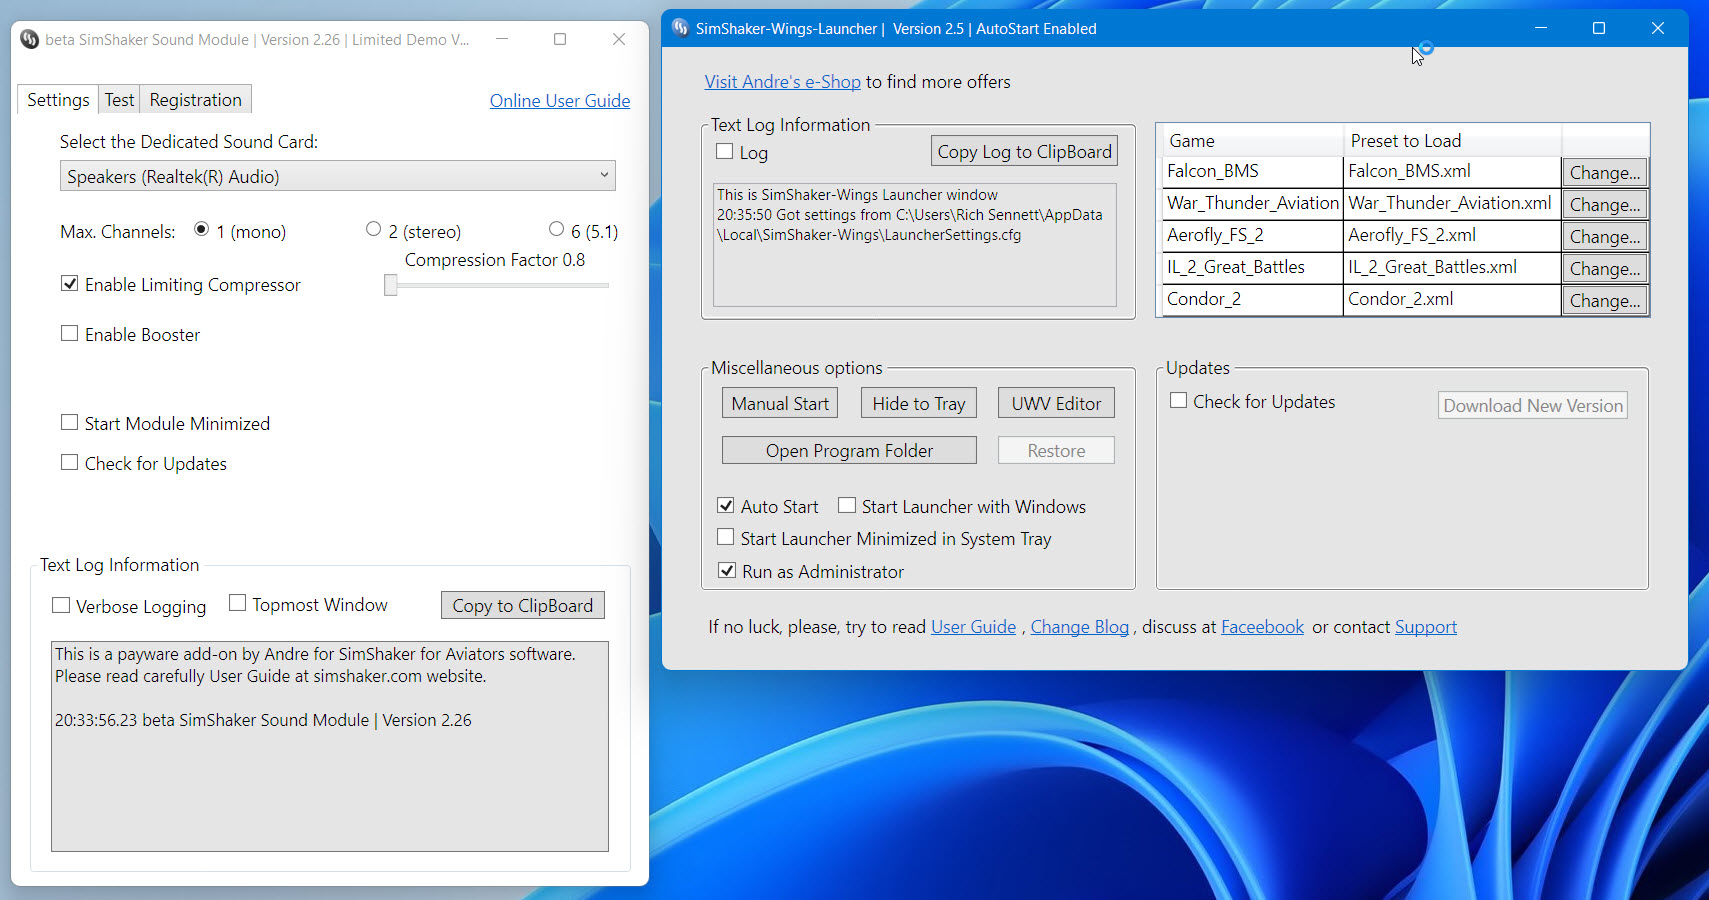Open the UWV Editor
This screenshot has height=900, width=1709.
1056,403
